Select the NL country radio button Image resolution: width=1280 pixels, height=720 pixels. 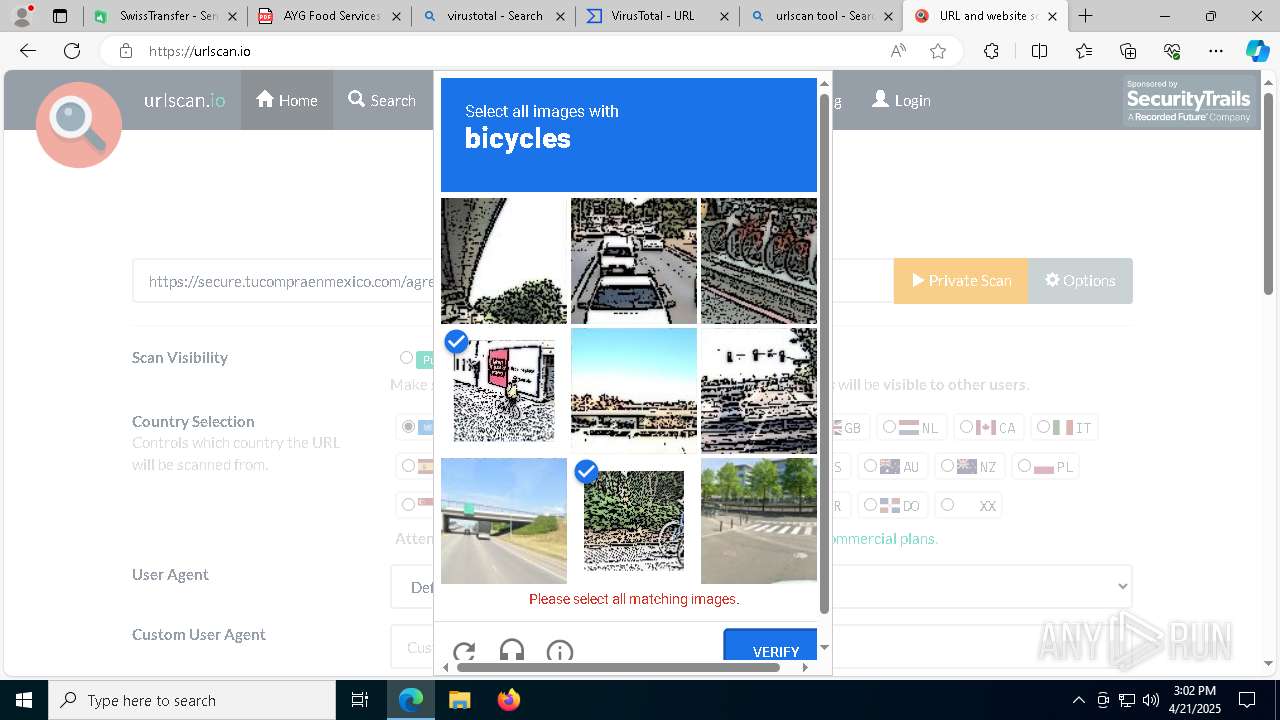point(889,427)
